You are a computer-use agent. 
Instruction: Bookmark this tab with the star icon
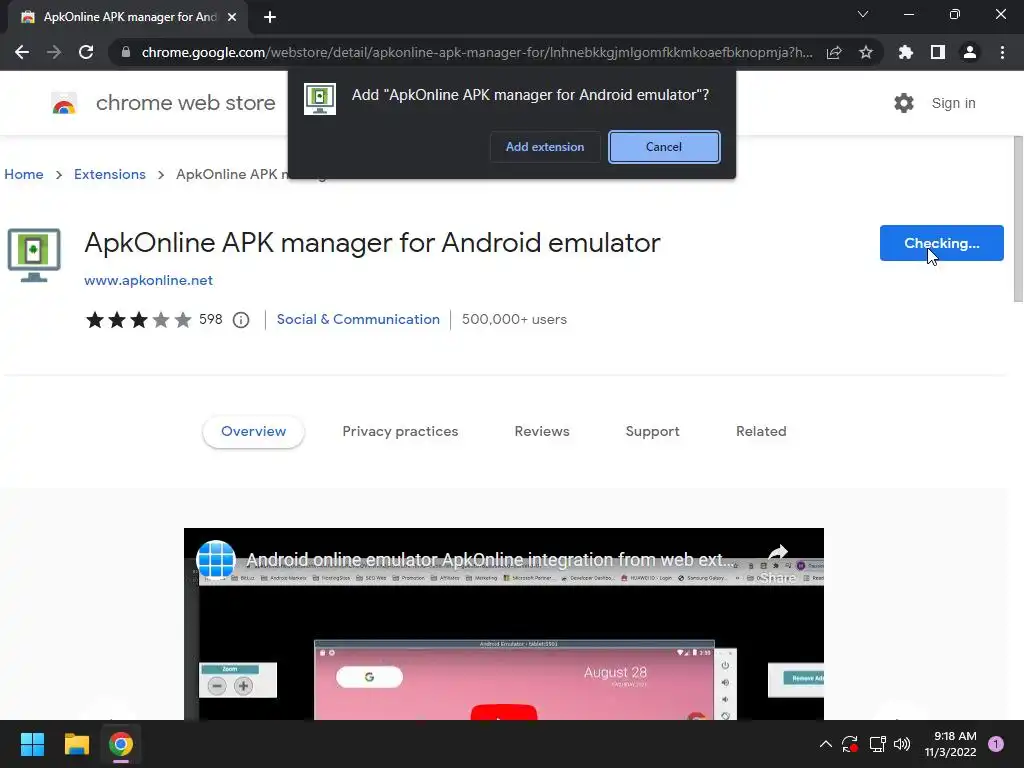pyautogui.click(x=866, y=52)
